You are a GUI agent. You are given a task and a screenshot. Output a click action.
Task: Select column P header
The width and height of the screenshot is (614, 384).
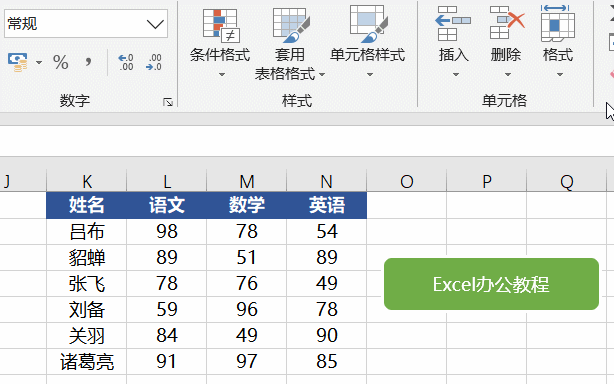pyautogui.click(x=486, y=181)
